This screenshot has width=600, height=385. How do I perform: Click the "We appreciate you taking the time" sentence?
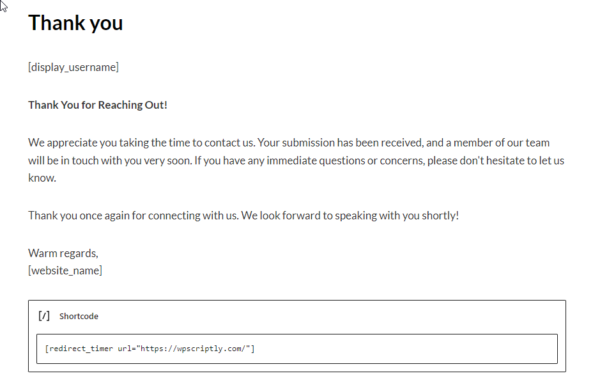point(141,143)
